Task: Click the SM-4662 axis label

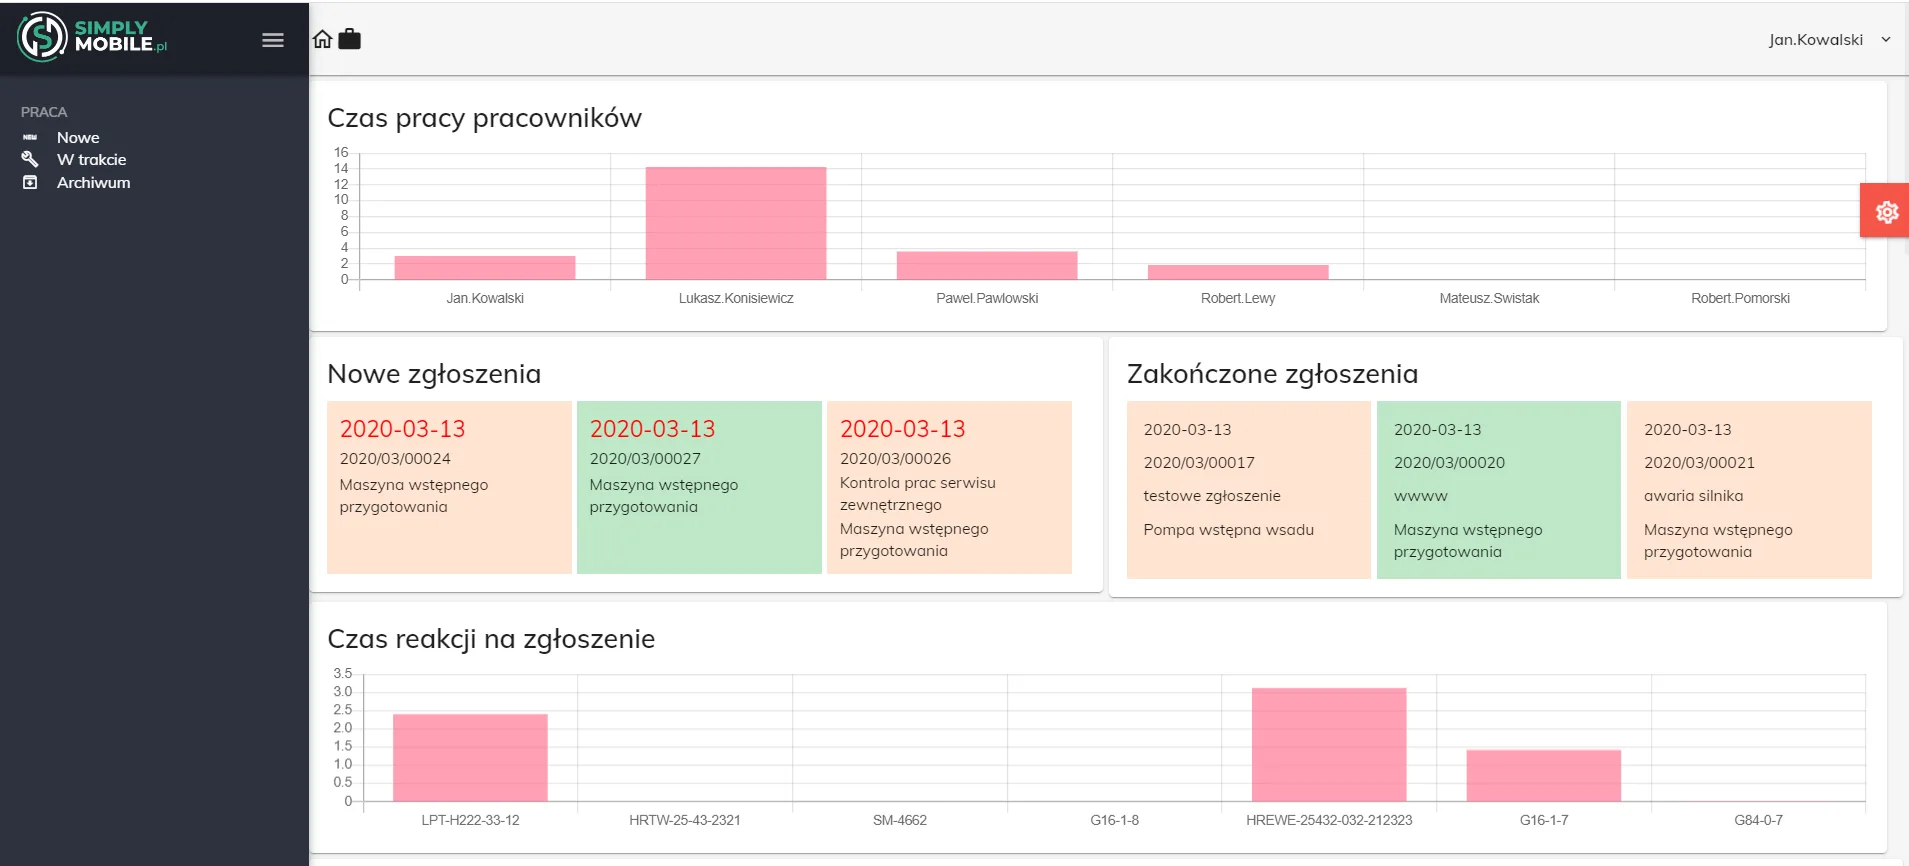Action: pos(900,820)
